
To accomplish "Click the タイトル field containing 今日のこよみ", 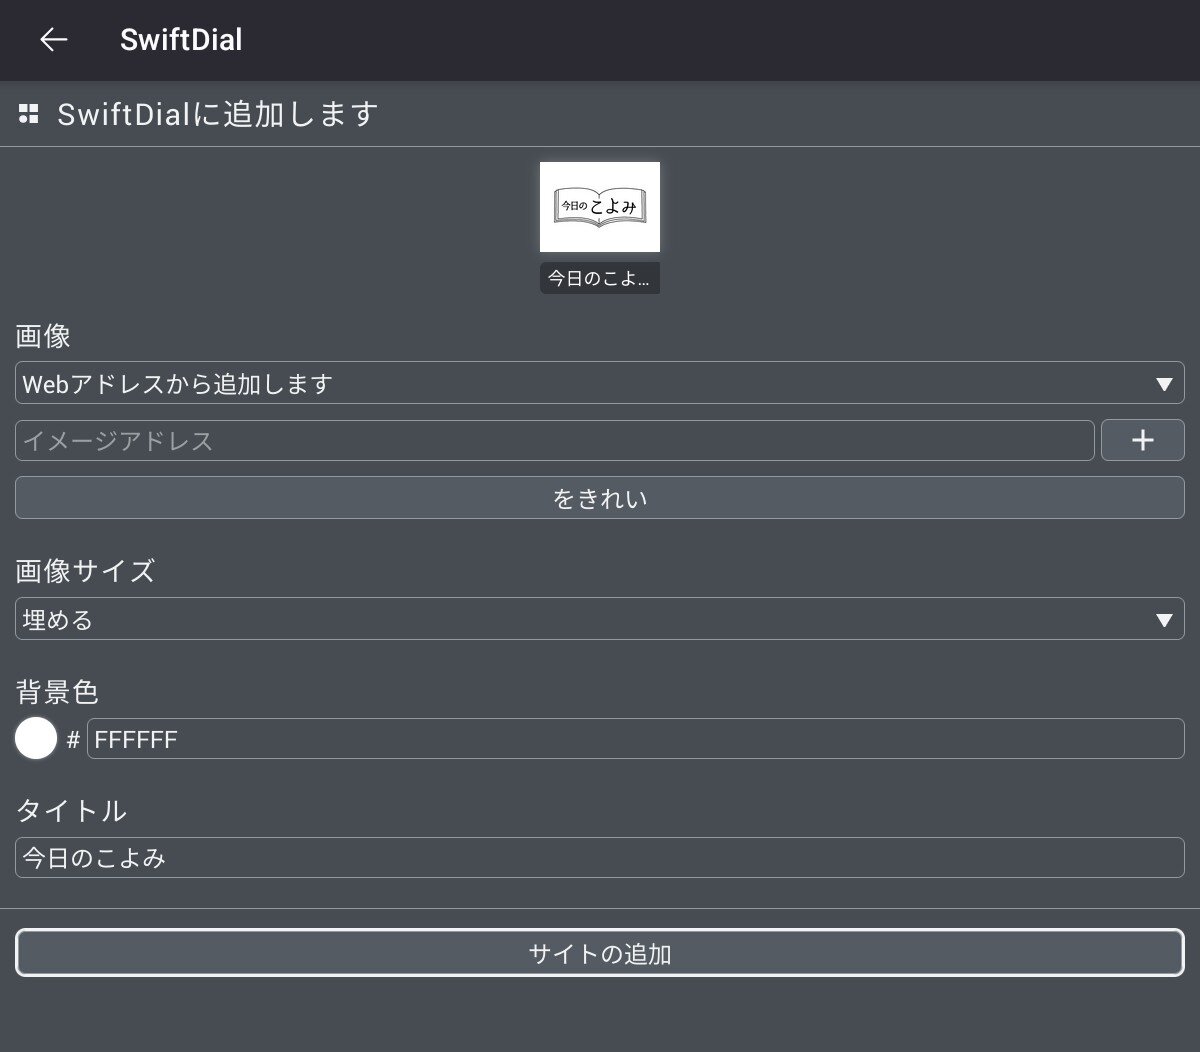I will tap(600, 858).
